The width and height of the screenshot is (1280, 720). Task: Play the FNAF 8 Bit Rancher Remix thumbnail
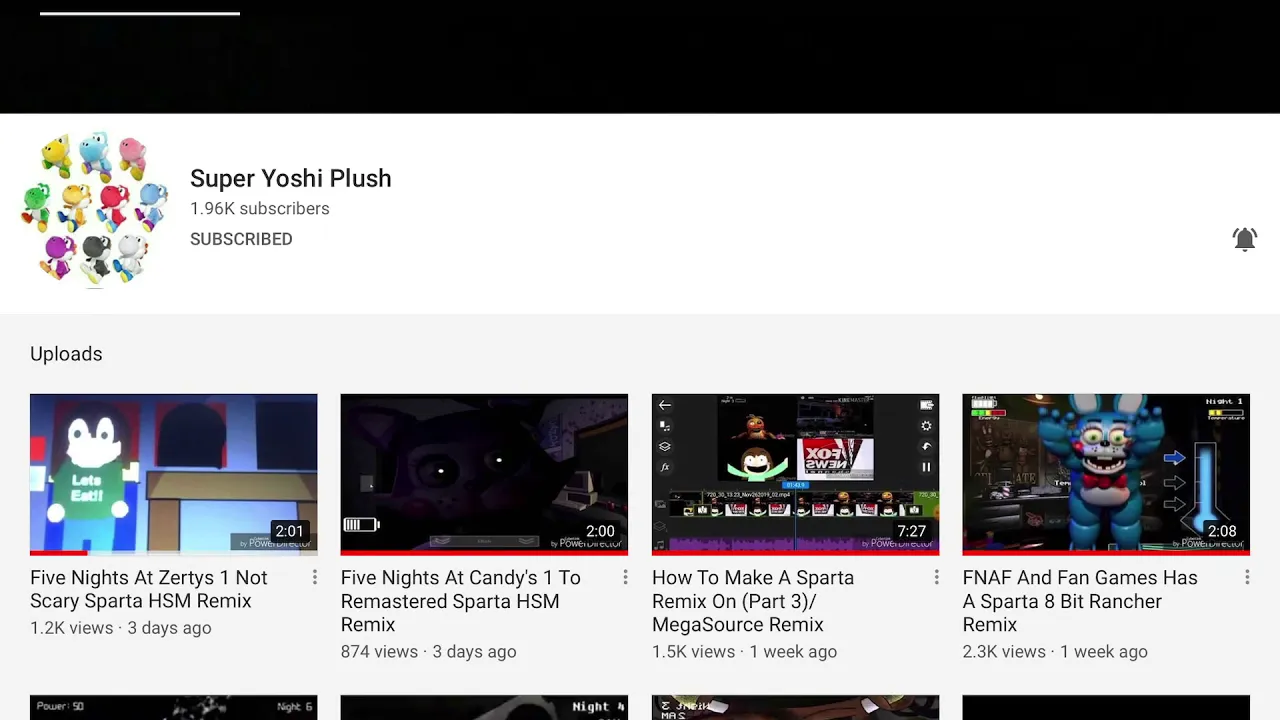(1106, 473)
